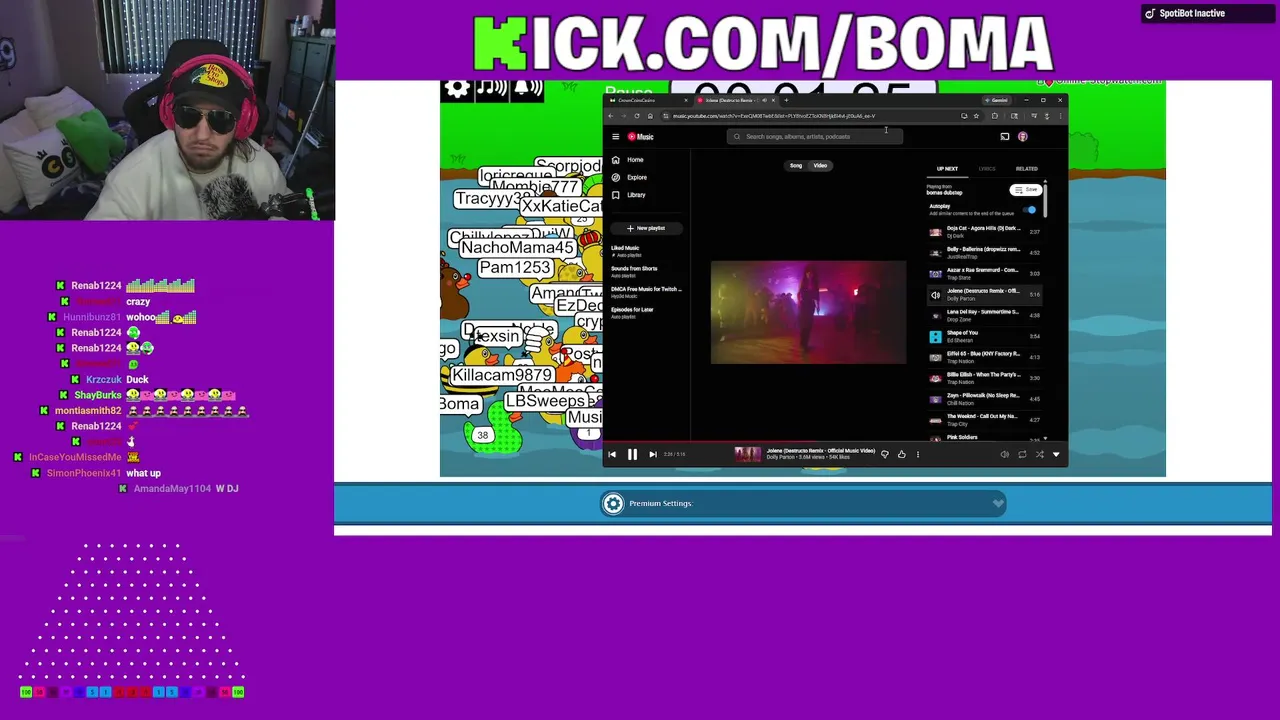Toggle the duck race bell sound icon

(527, 89)
